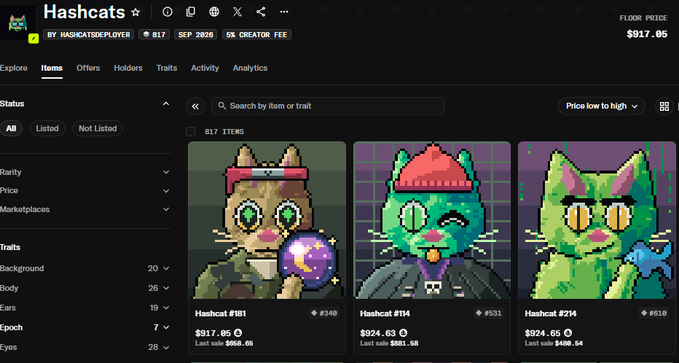
Task: Open Hashcat #214 title link
Action: [550, 313]
